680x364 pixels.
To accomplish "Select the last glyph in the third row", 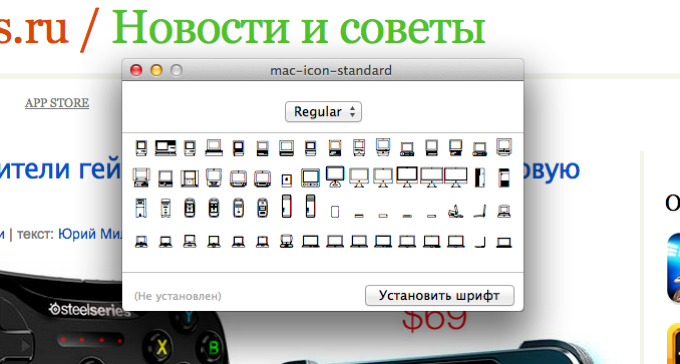I will pos(504,211).
